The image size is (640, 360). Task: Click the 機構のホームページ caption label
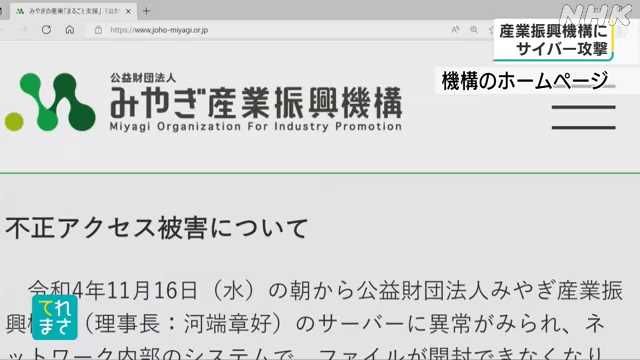click(525, 81)
